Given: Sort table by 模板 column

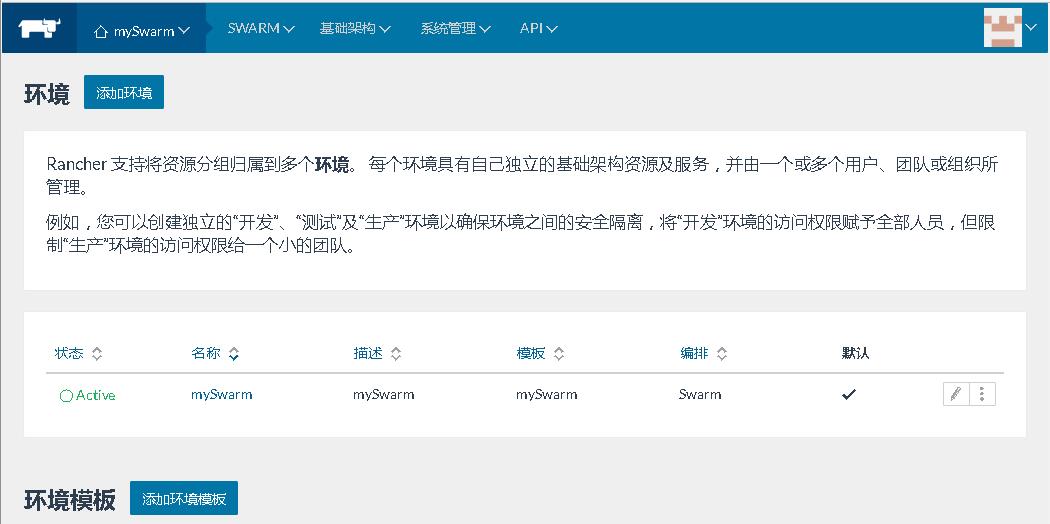Looking at the screenshot, I should click(540, 353).
